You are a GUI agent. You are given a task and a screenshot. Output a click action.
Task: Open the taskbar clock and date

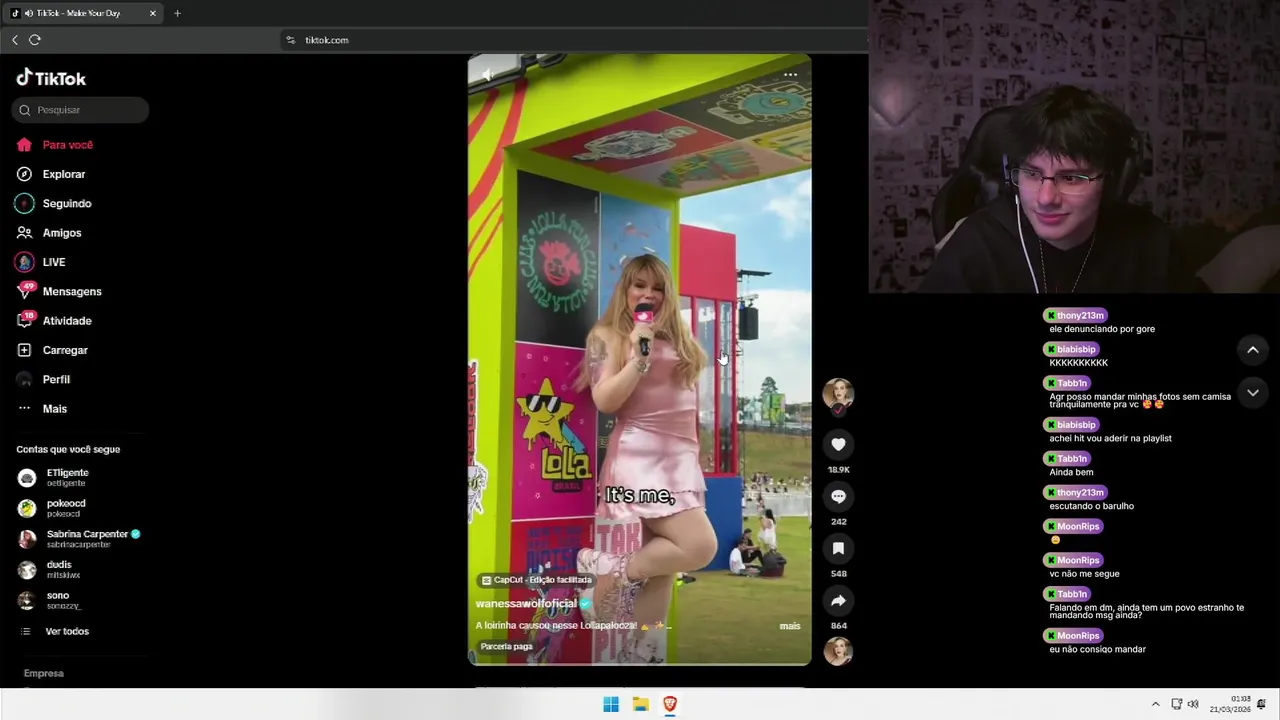pyautogui.click(x=1231, y=704)
